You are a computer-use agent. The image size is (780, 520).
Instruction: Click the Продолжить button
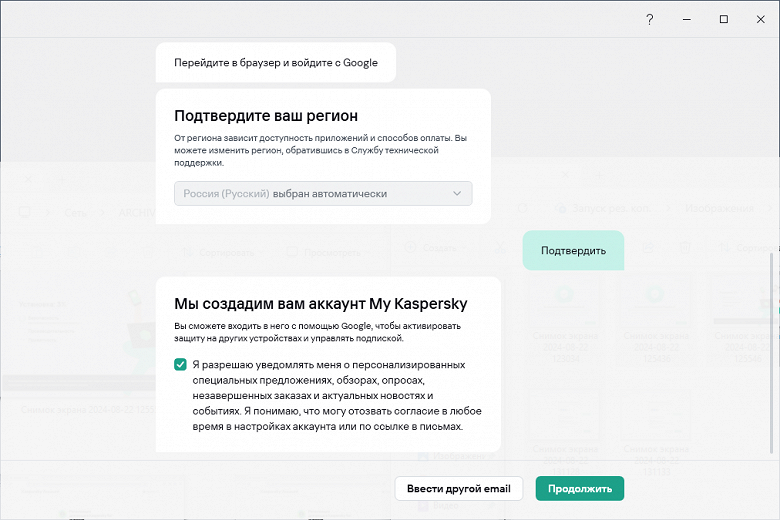[x=580, y=489]
